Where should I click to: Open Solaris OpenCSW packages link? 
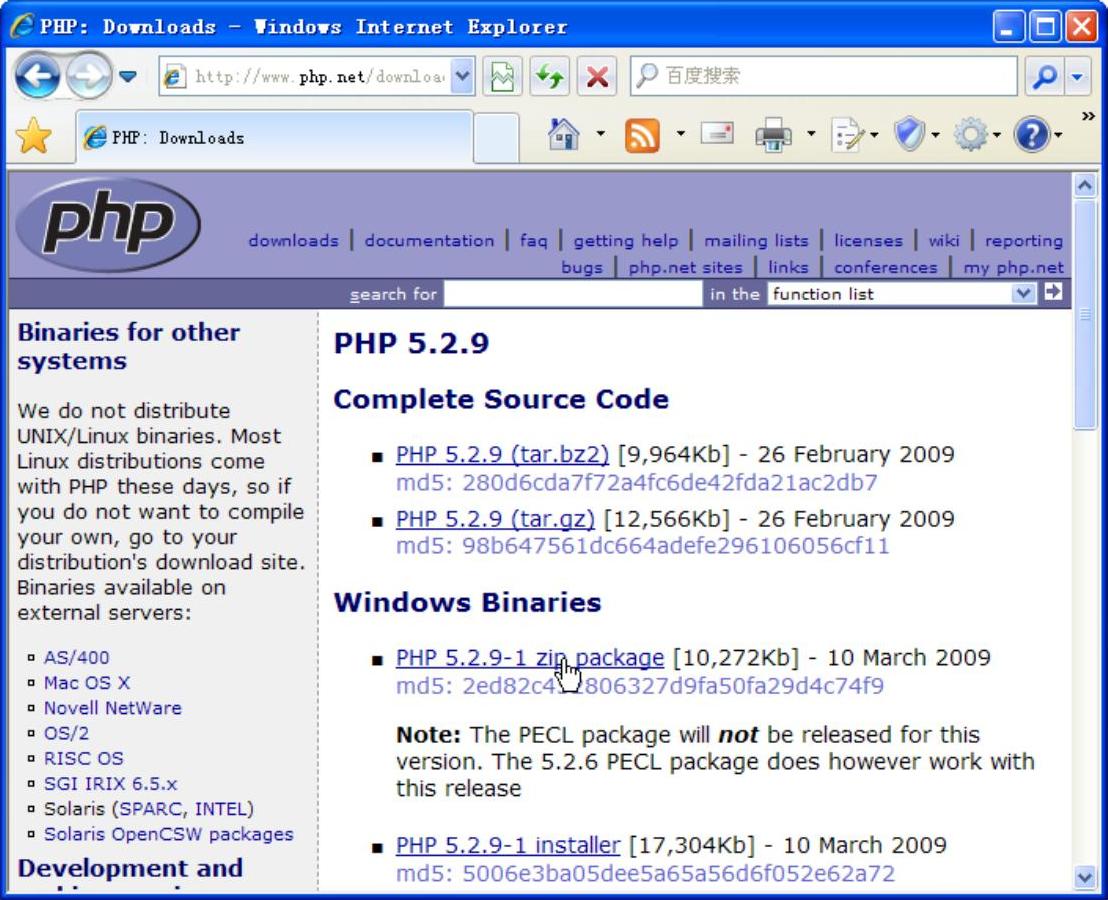168,834
